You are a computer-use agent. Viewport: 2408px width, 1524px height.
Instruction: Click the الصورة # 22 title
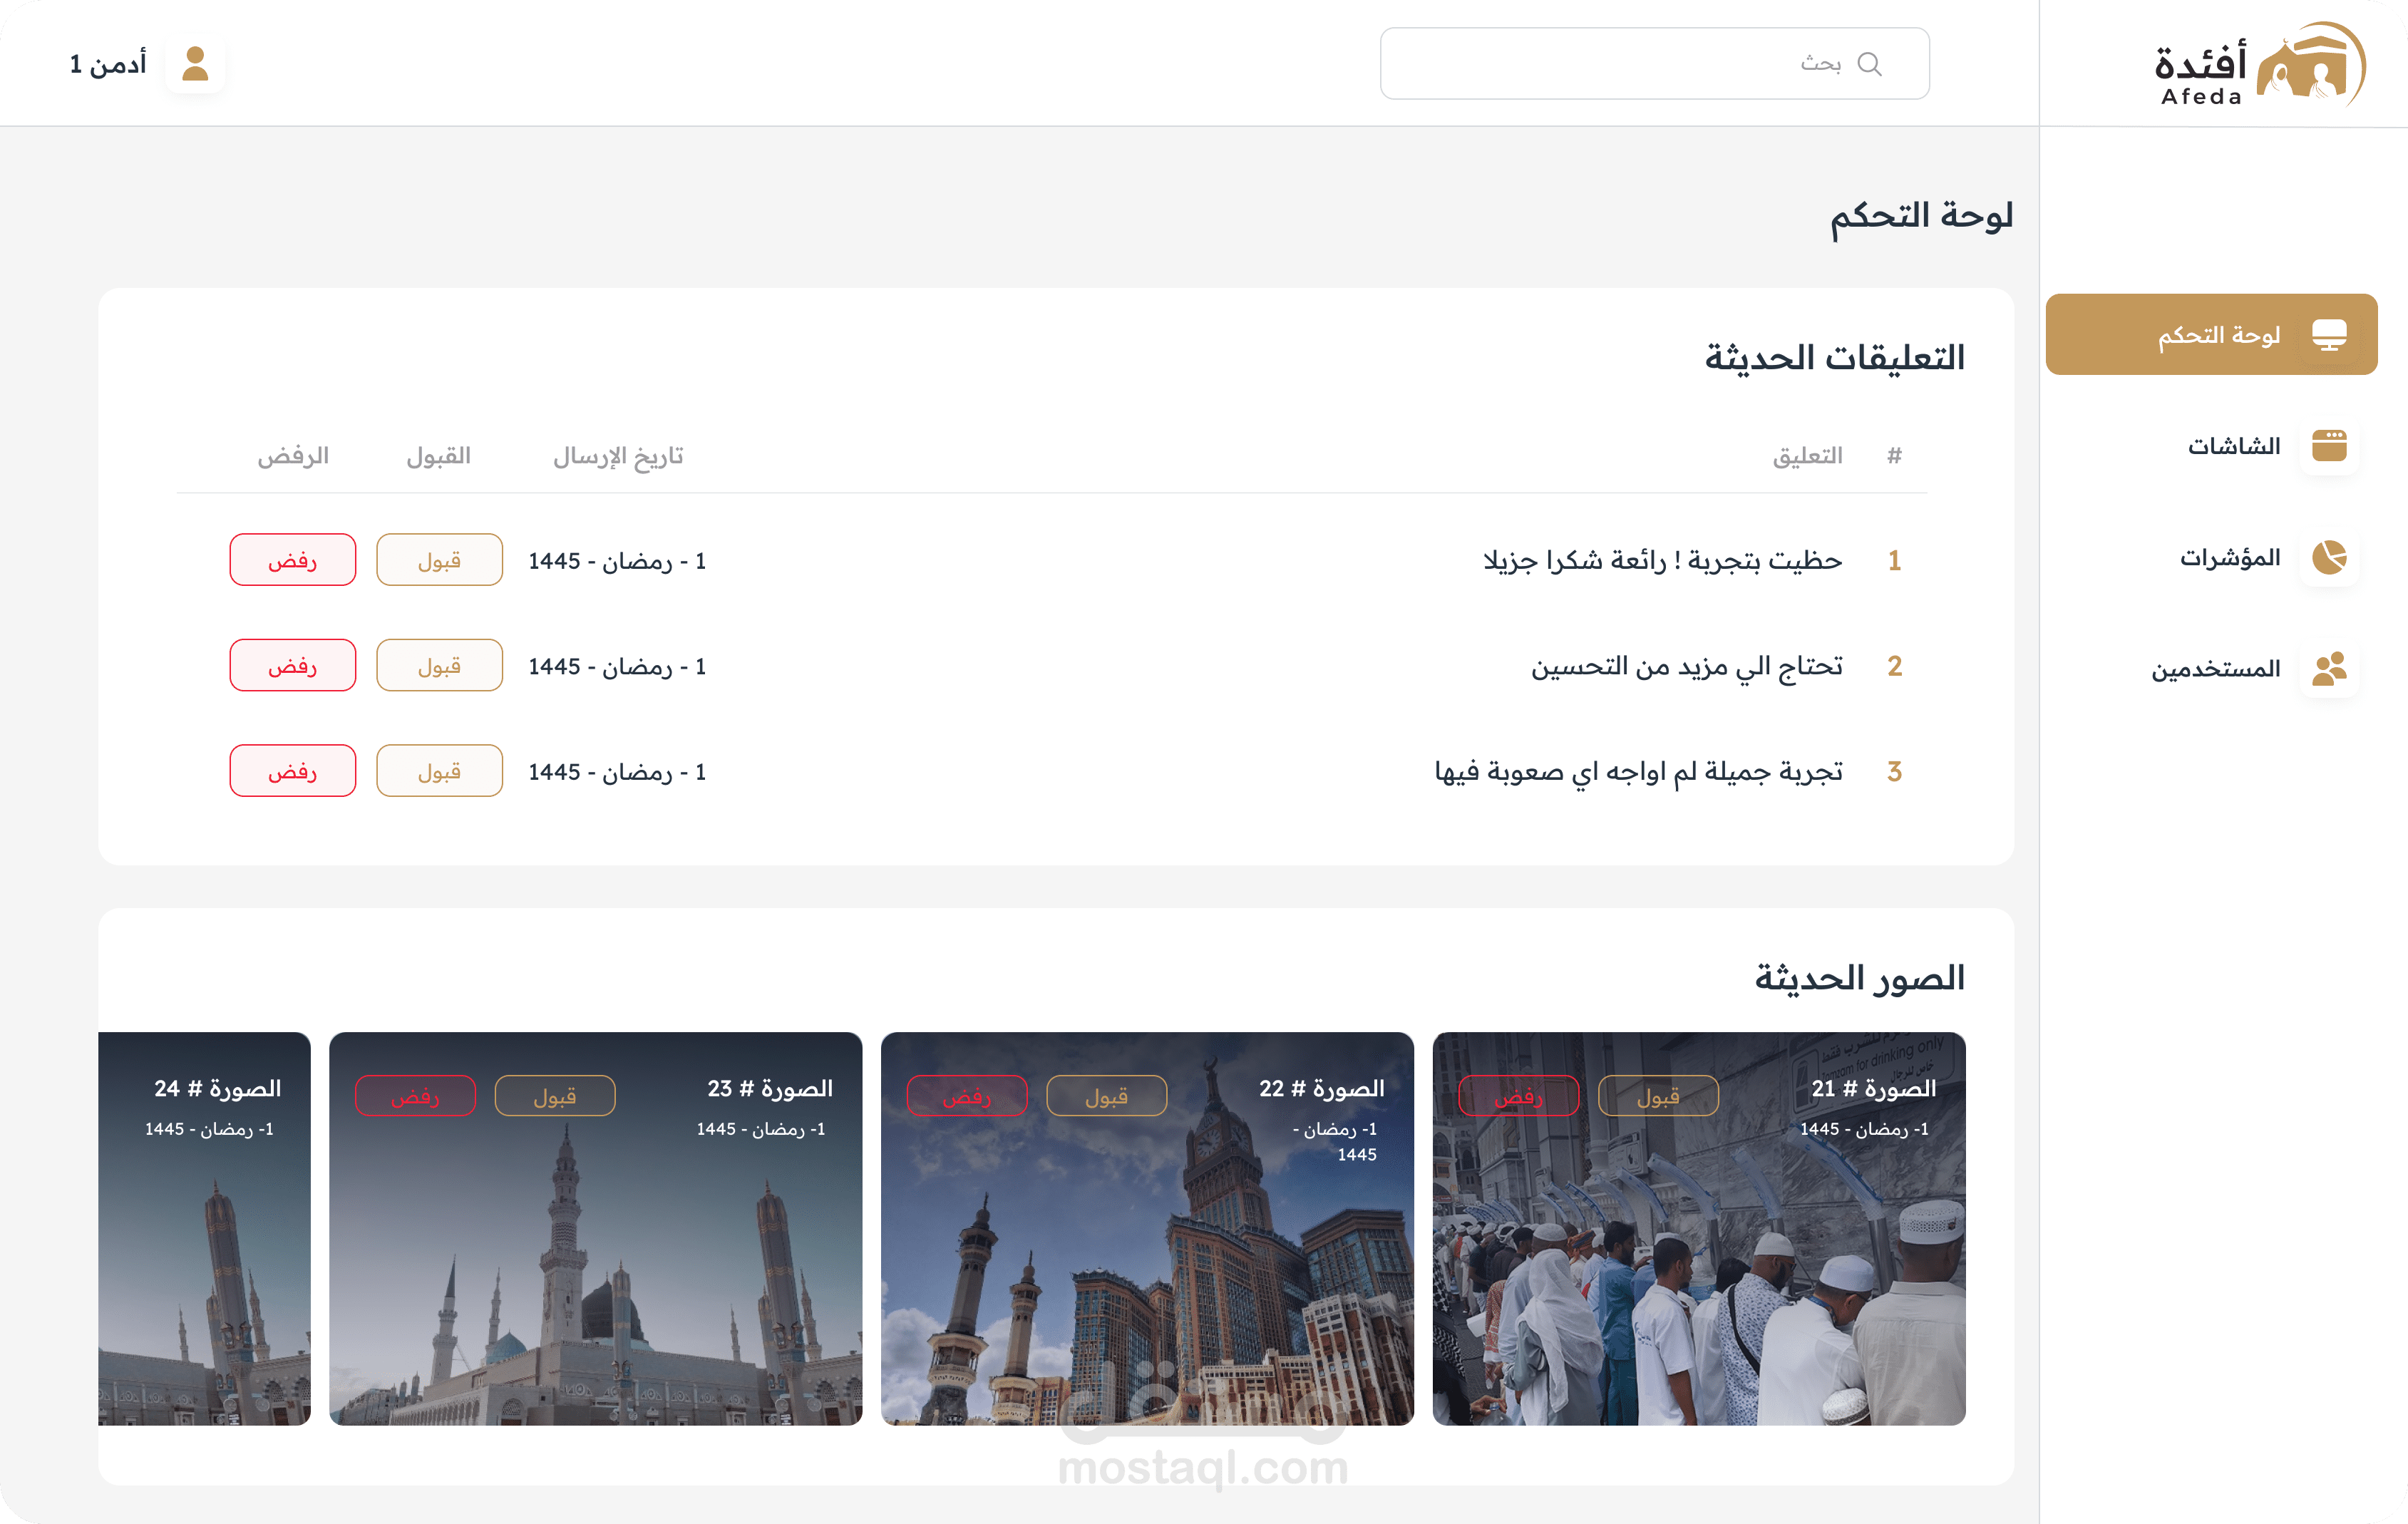coord(1321,1088)
